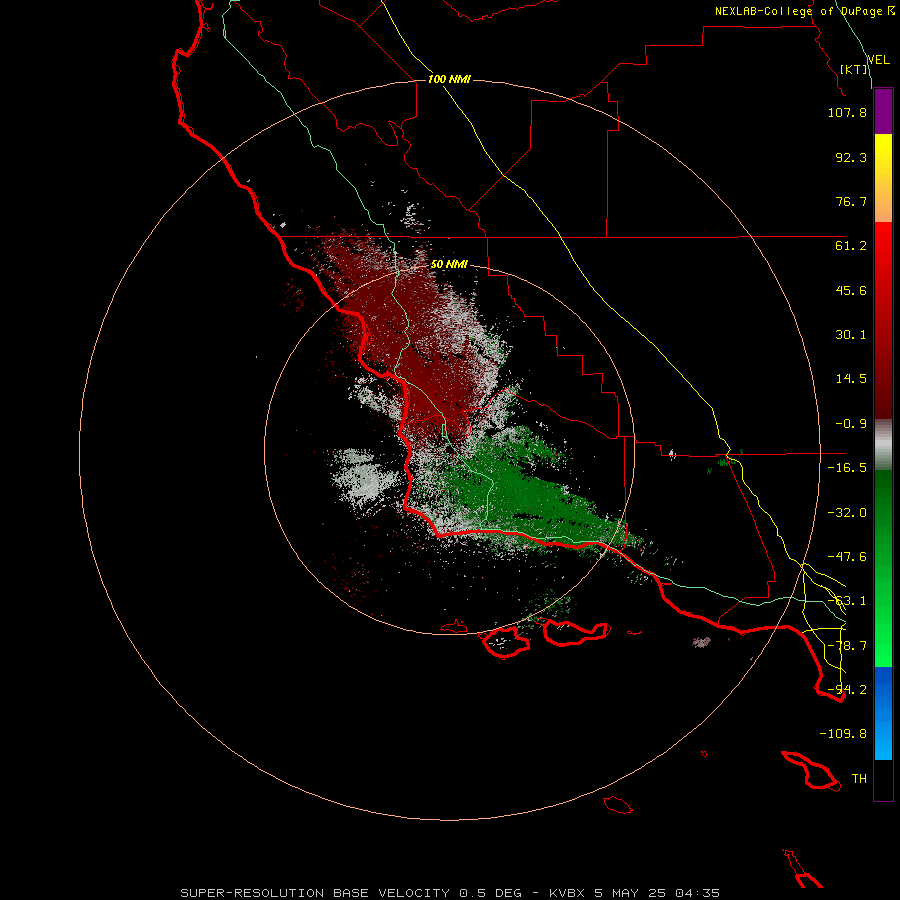Image resolution: width=900 pixels, height=900 pixels.
Task: Select the [KT] units label
Action: point(854,69)
